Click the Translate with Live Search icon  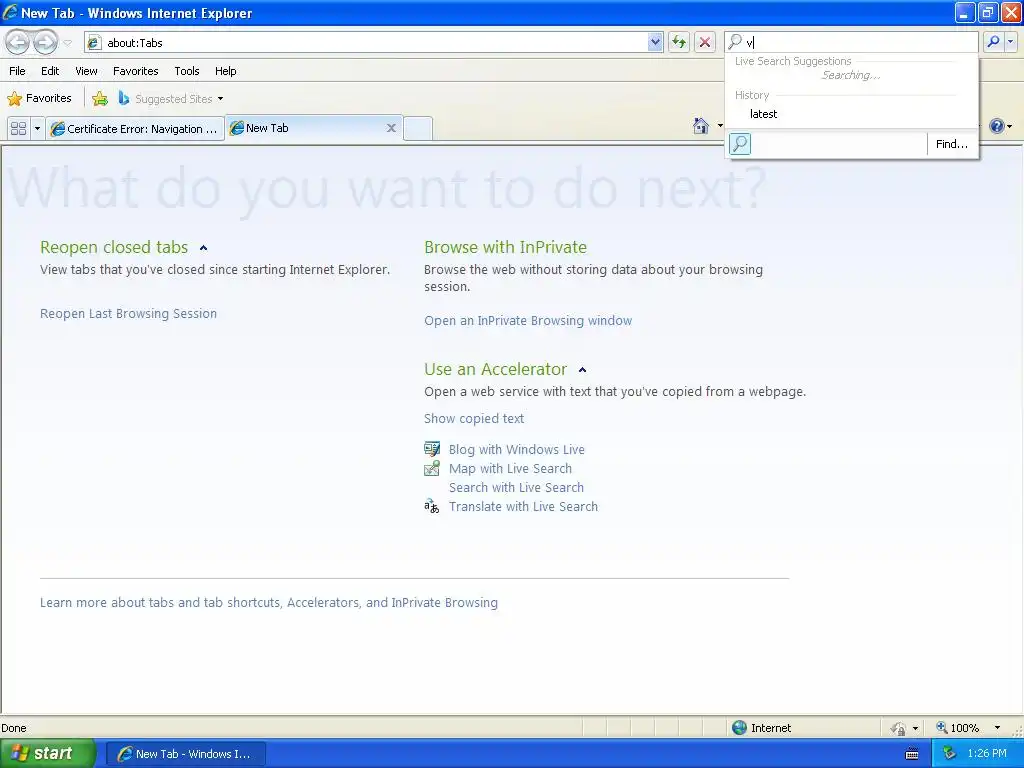432,506
